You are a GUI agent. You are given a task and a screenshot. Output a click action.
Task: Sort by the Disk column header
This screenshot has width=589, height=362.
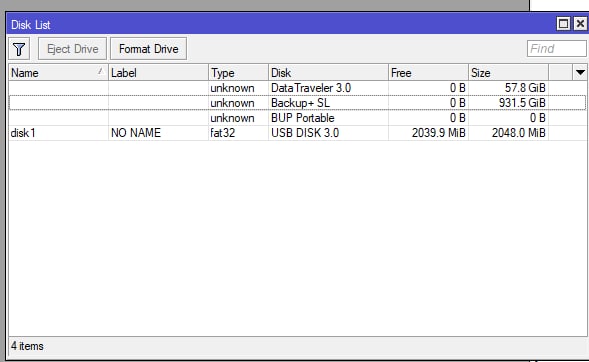(328, 73)
